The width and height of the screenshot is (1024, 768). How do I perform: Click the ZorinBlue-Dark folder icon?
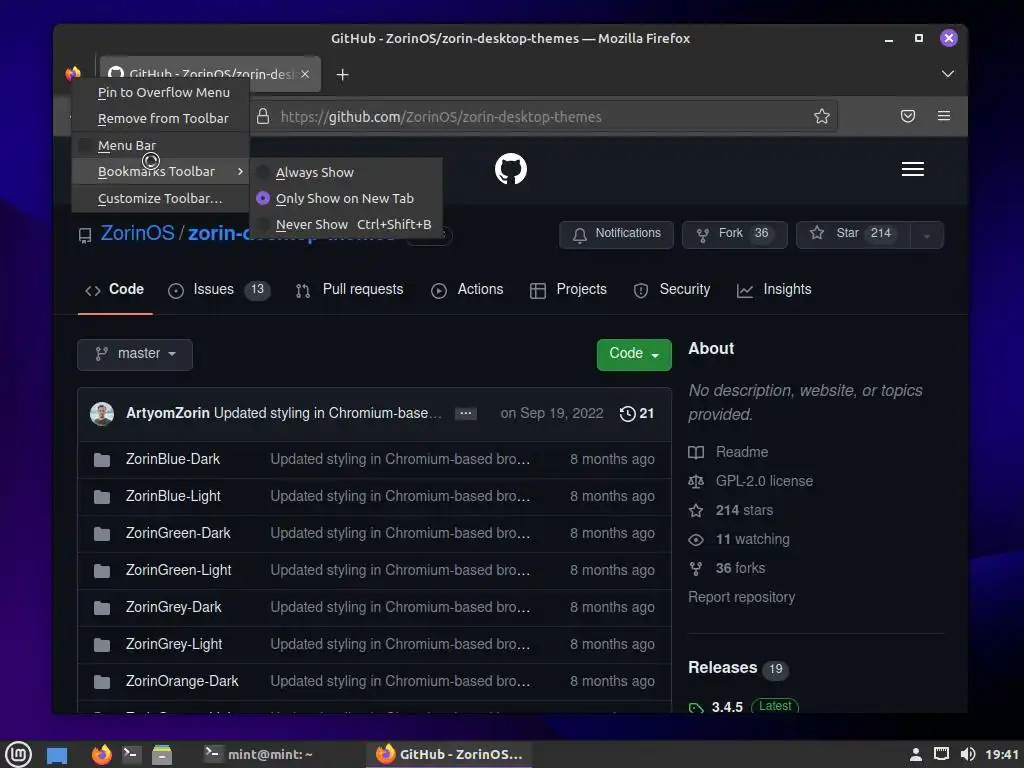pos(102,460)
